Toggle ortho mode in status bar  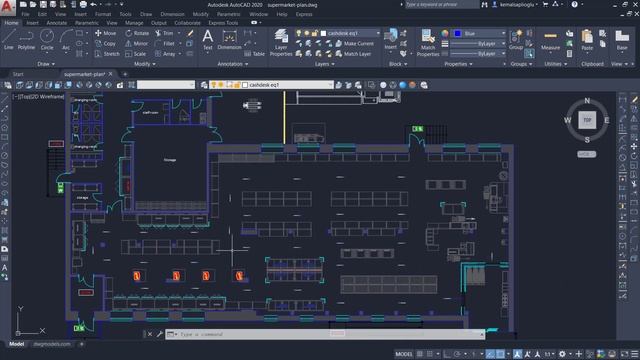pyautogui.click(x=447, y=354)
